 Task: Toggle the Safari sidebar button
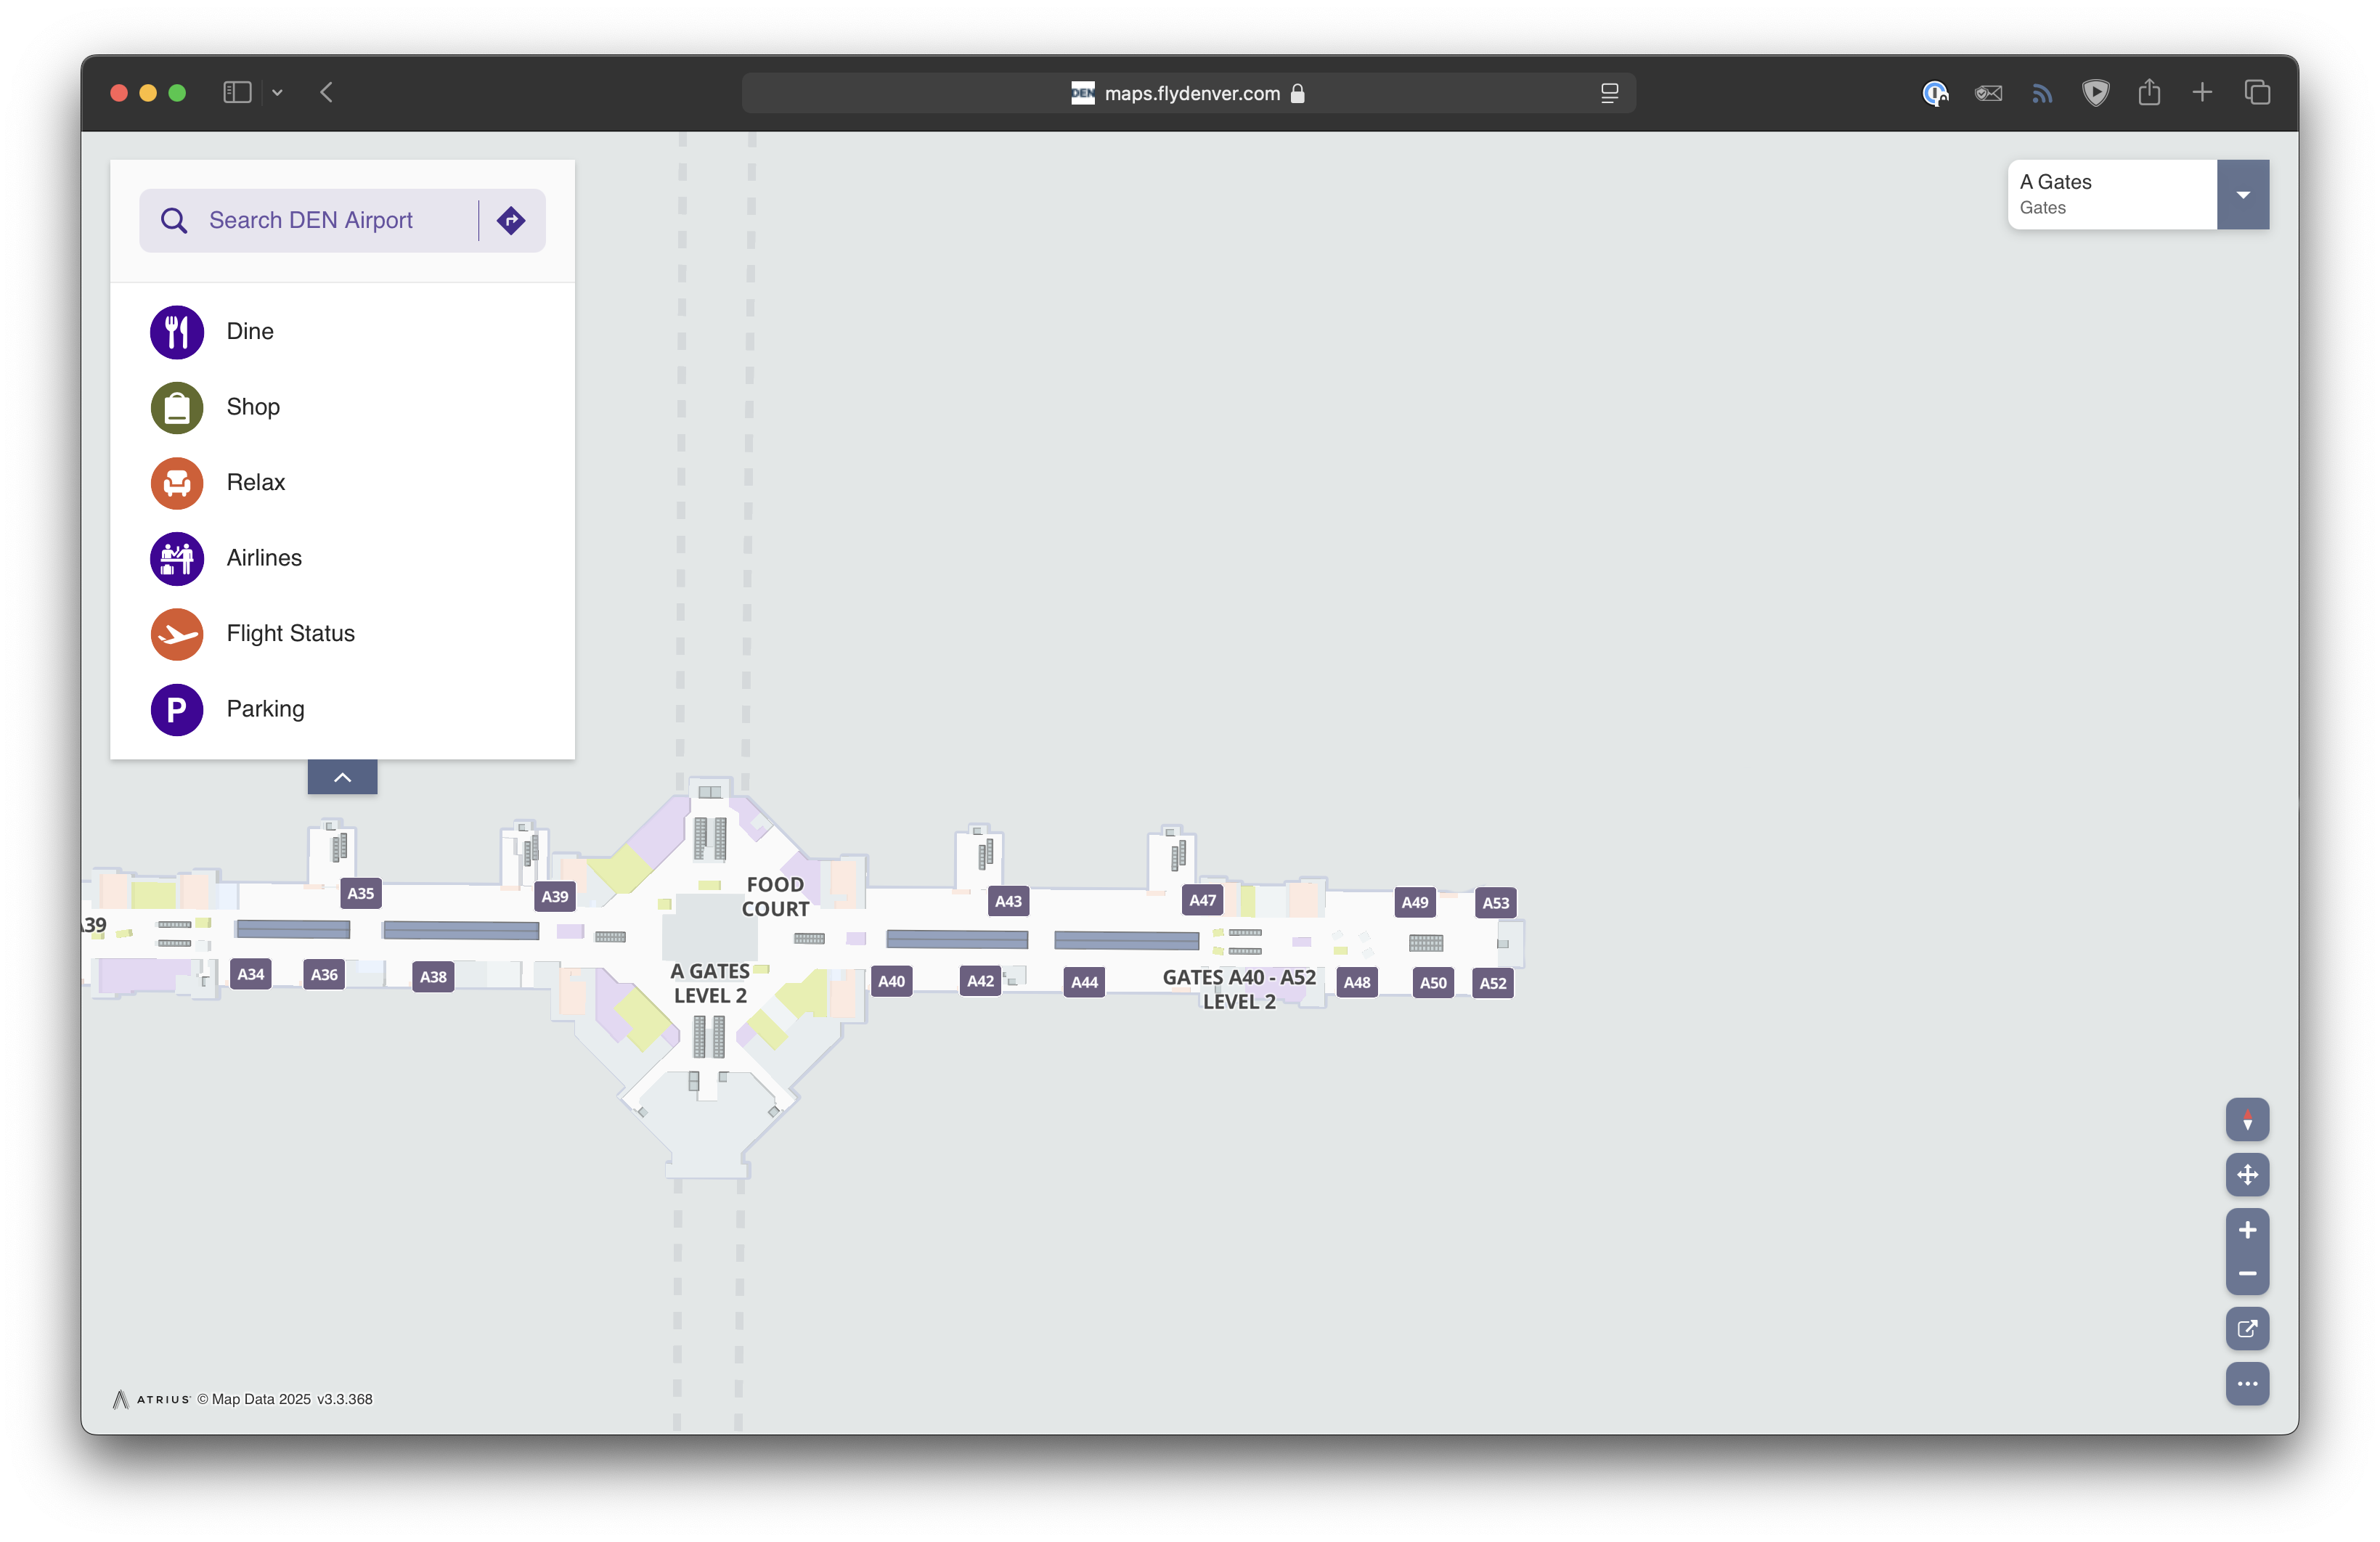point(237,93)
